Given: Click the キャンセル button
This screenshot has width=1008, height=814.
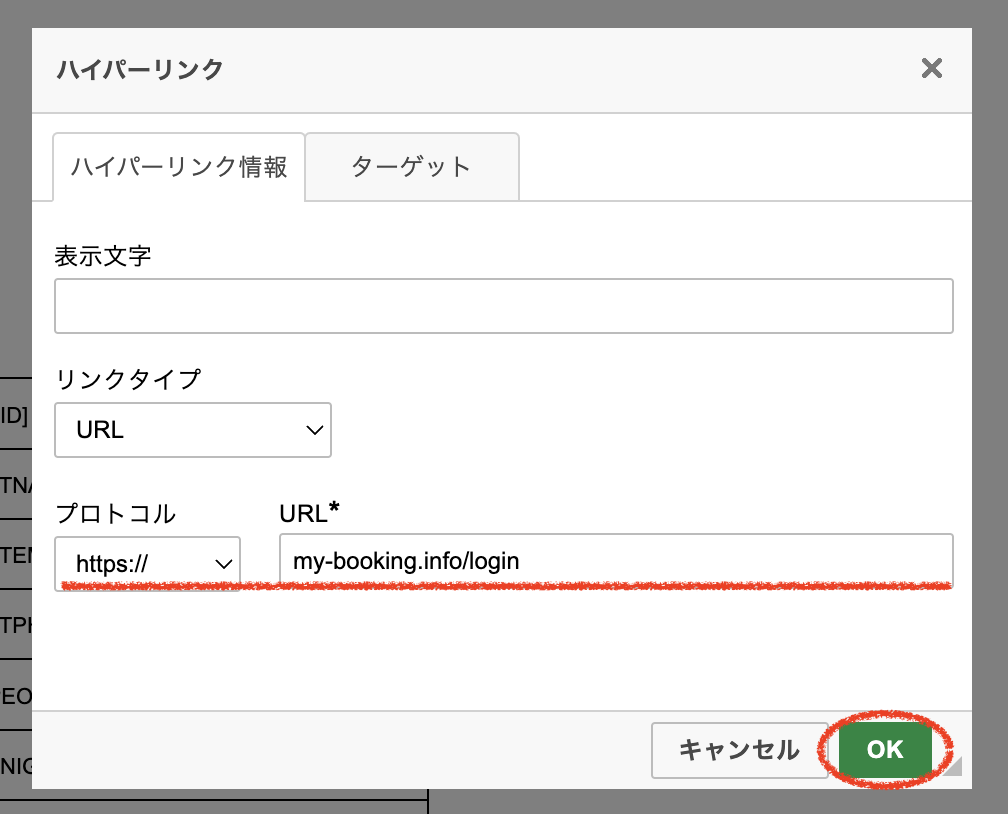Looking at the screenshot, I should [739, 750].
